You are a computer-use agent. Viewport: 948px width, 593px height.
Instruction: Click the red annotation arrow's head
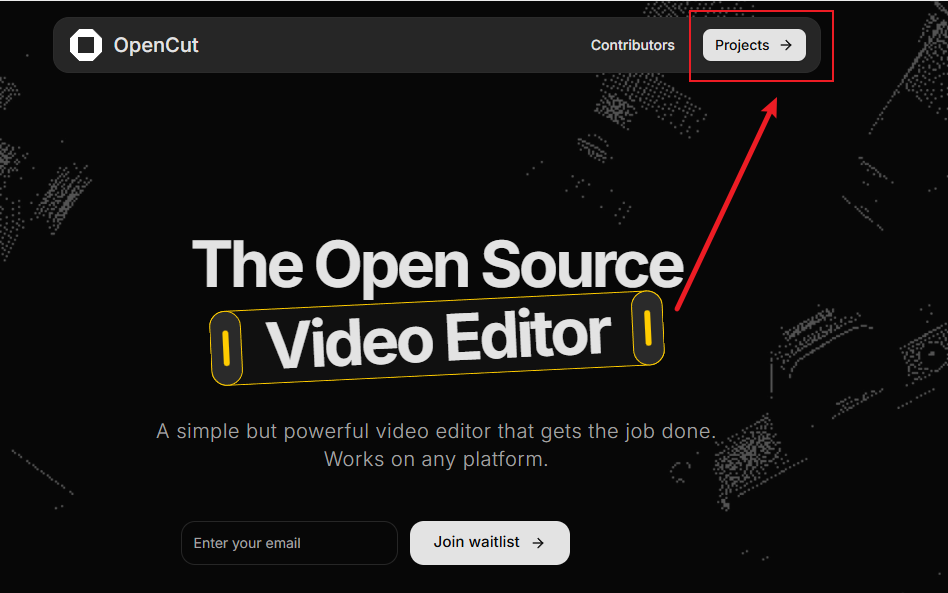tap(771, 106)
